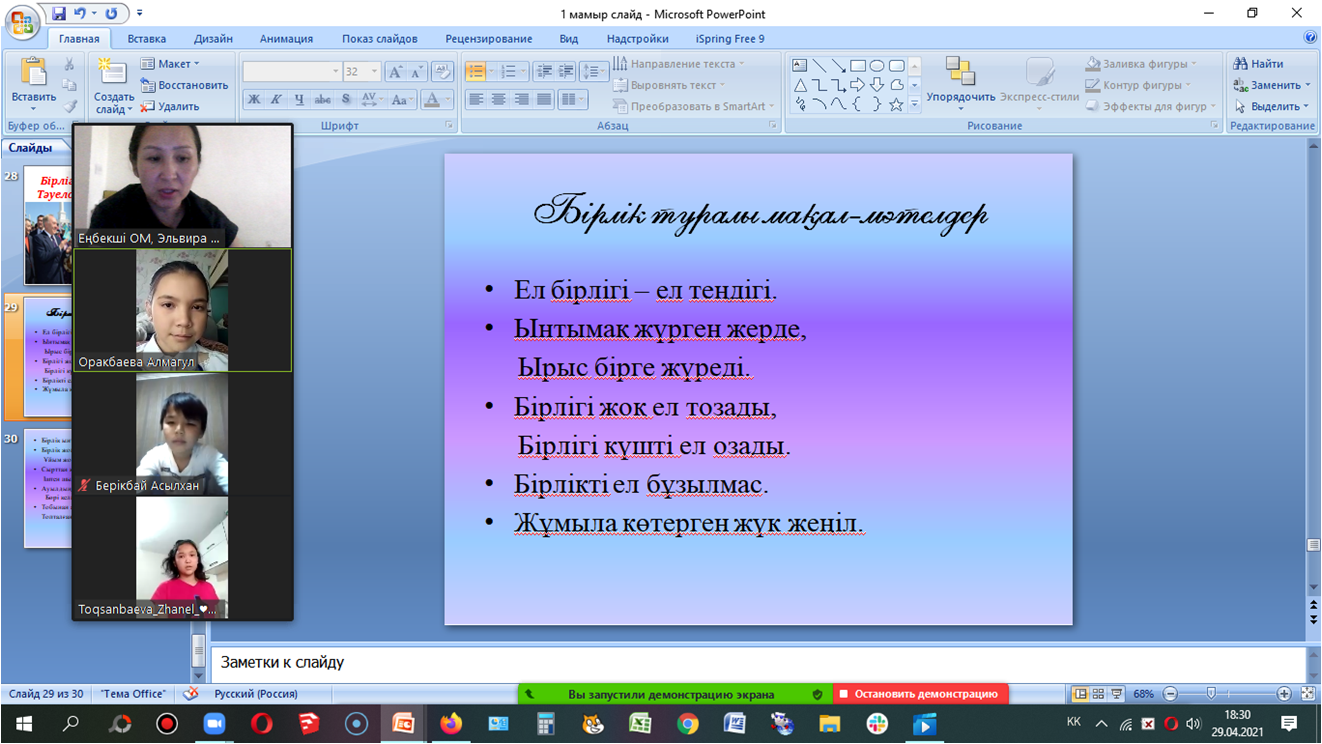This screenshot has height=744, width=1322.
Task: Toggle italic (К) formatting
Action: pos(276,100)
